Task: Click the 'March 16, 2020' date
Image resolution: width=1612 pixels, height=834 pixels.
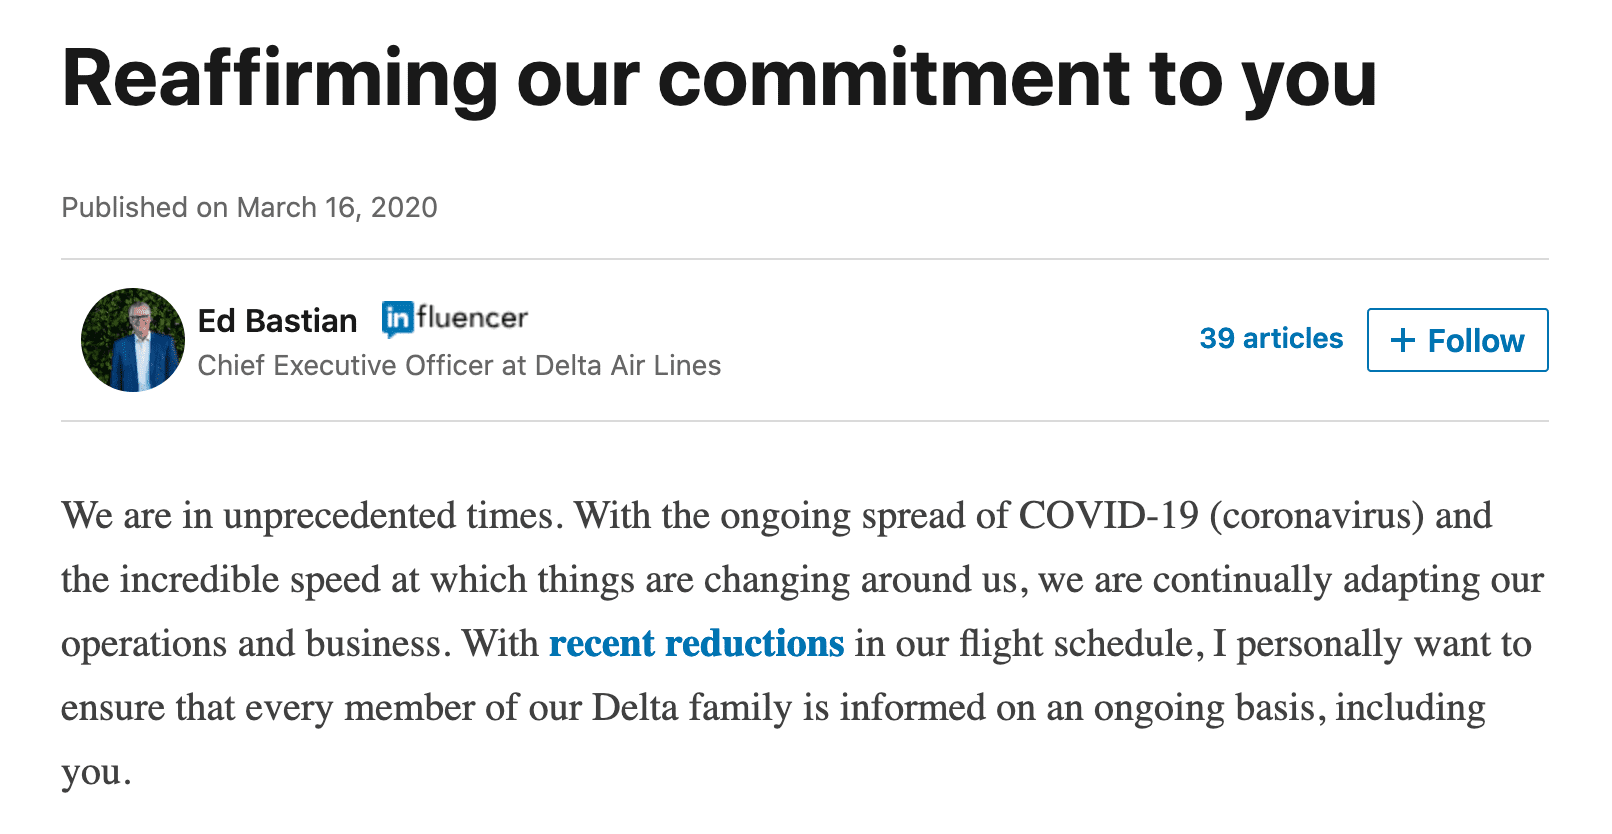Action: (337, 208)
